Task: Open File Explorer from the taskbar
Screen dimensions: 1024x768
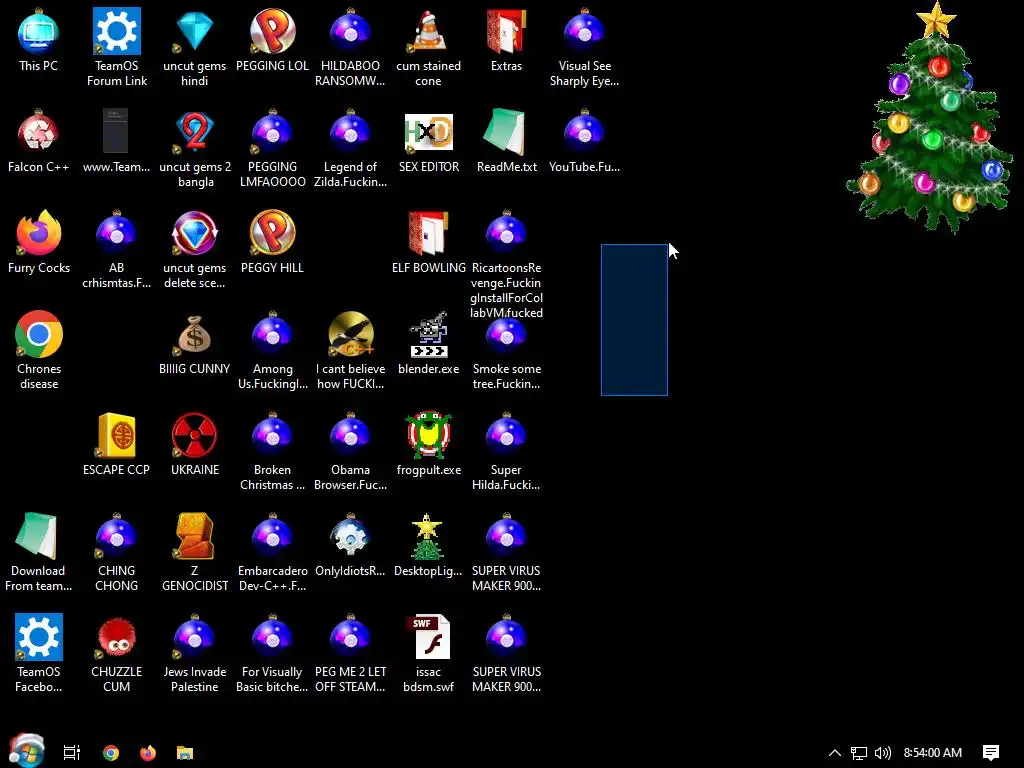Action: [185, 752]
